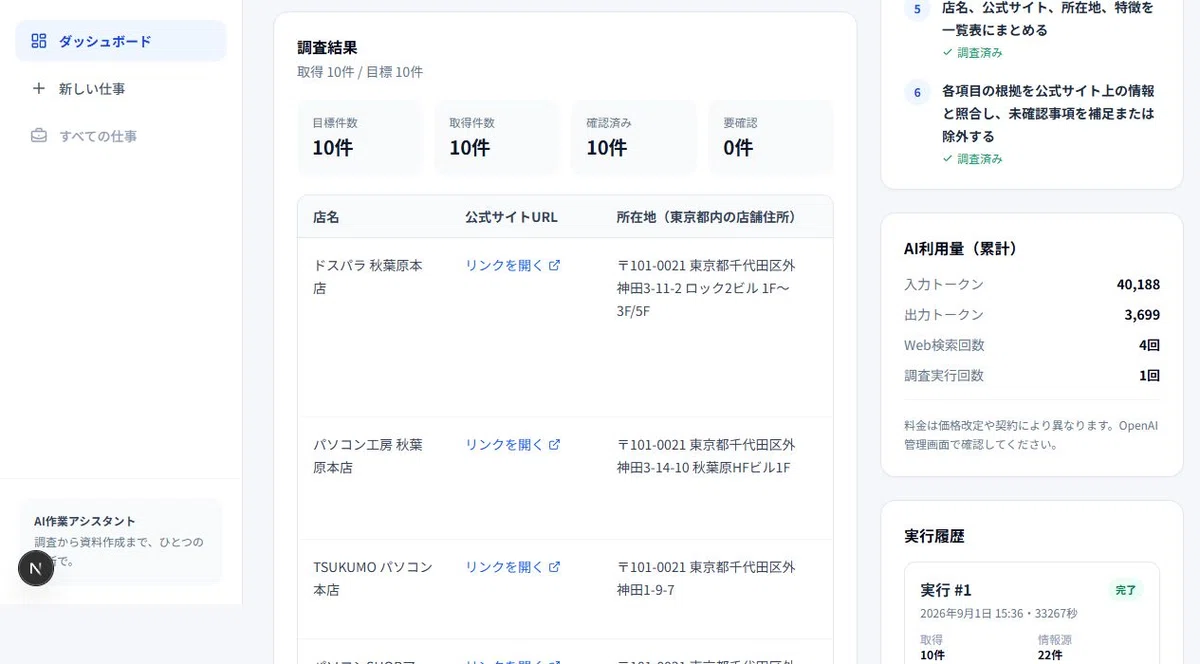Click the 調査済み status under step 5
This screenshot has height=664, width=1200.
point(972,52)
